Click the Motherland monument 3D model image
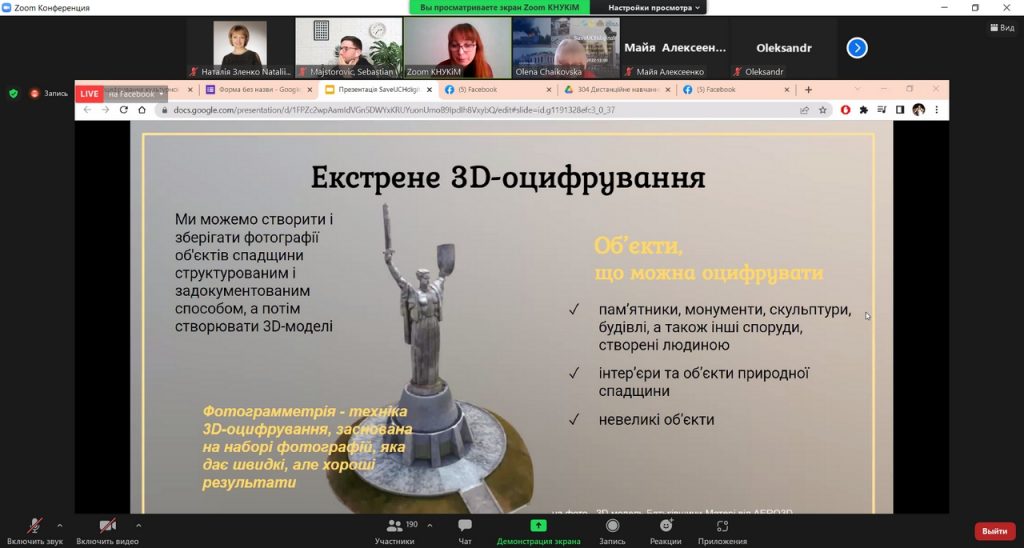The width and height of the screenshot is (1024, 548). coord(431,359)
